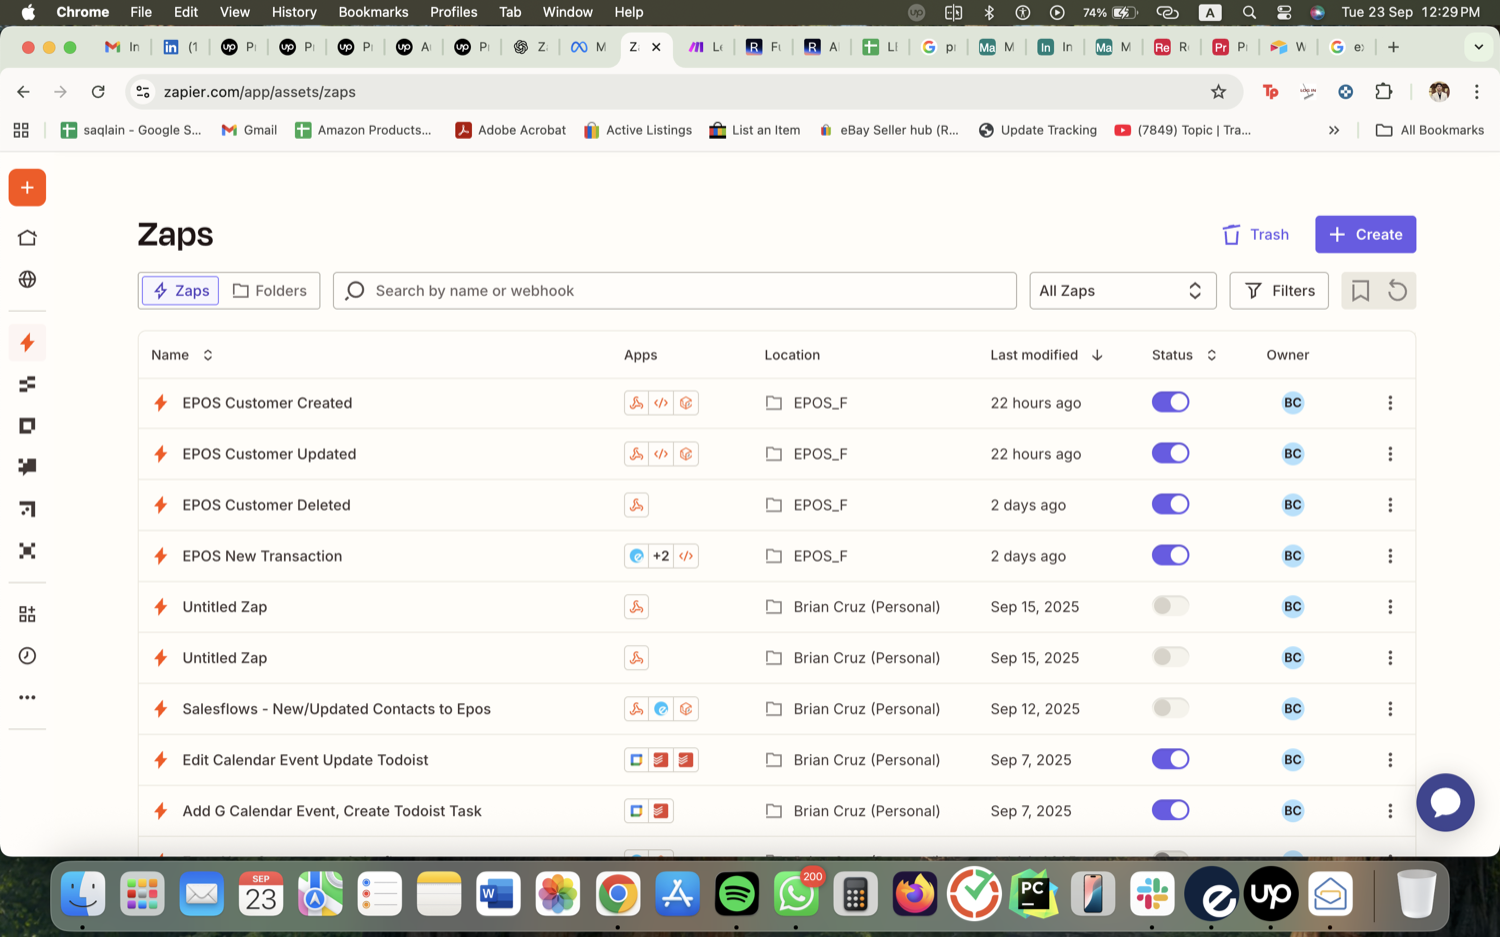
Task: Click the address bar URL
Action: 260,92
